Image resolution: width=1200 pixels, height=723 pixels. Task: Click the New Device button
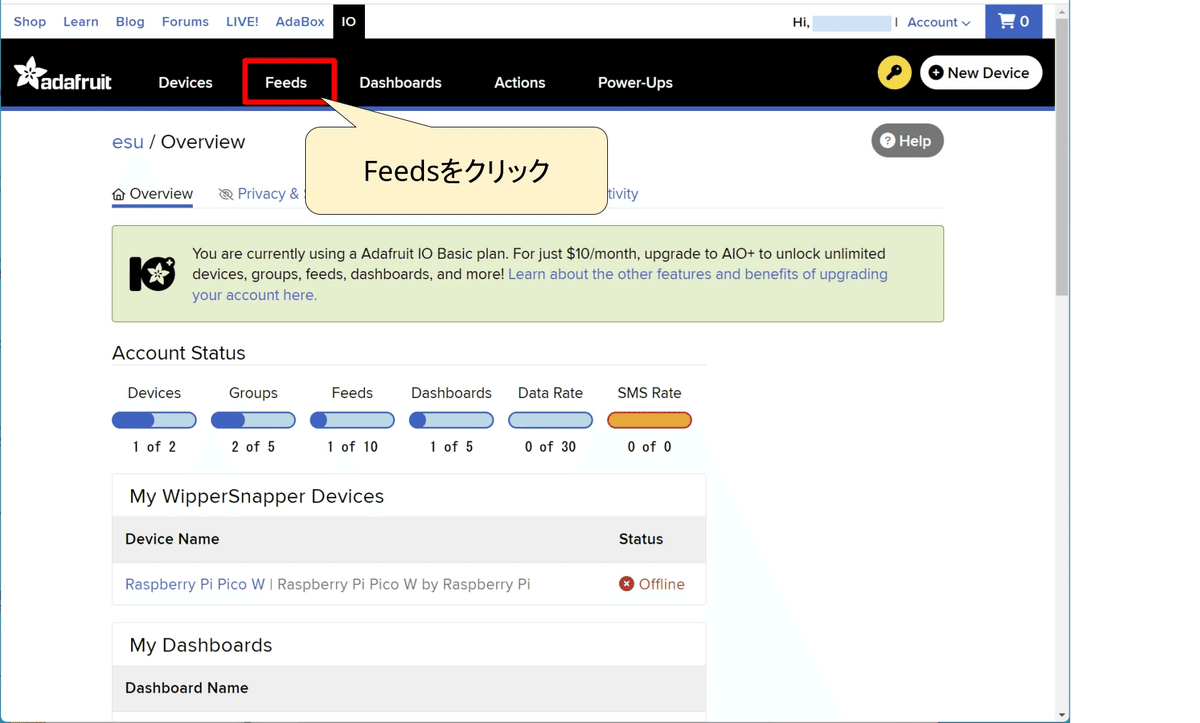click(x=981, y=72)
